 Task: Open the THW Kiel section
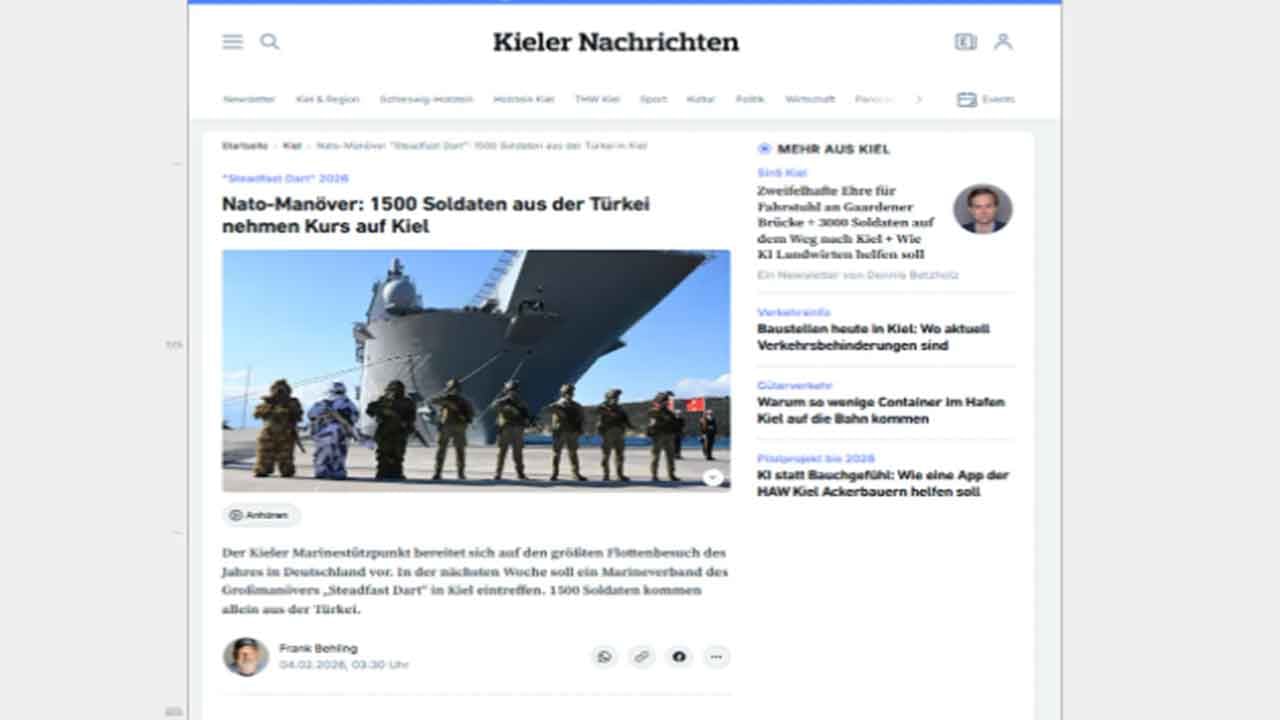(x=597, y=99)
